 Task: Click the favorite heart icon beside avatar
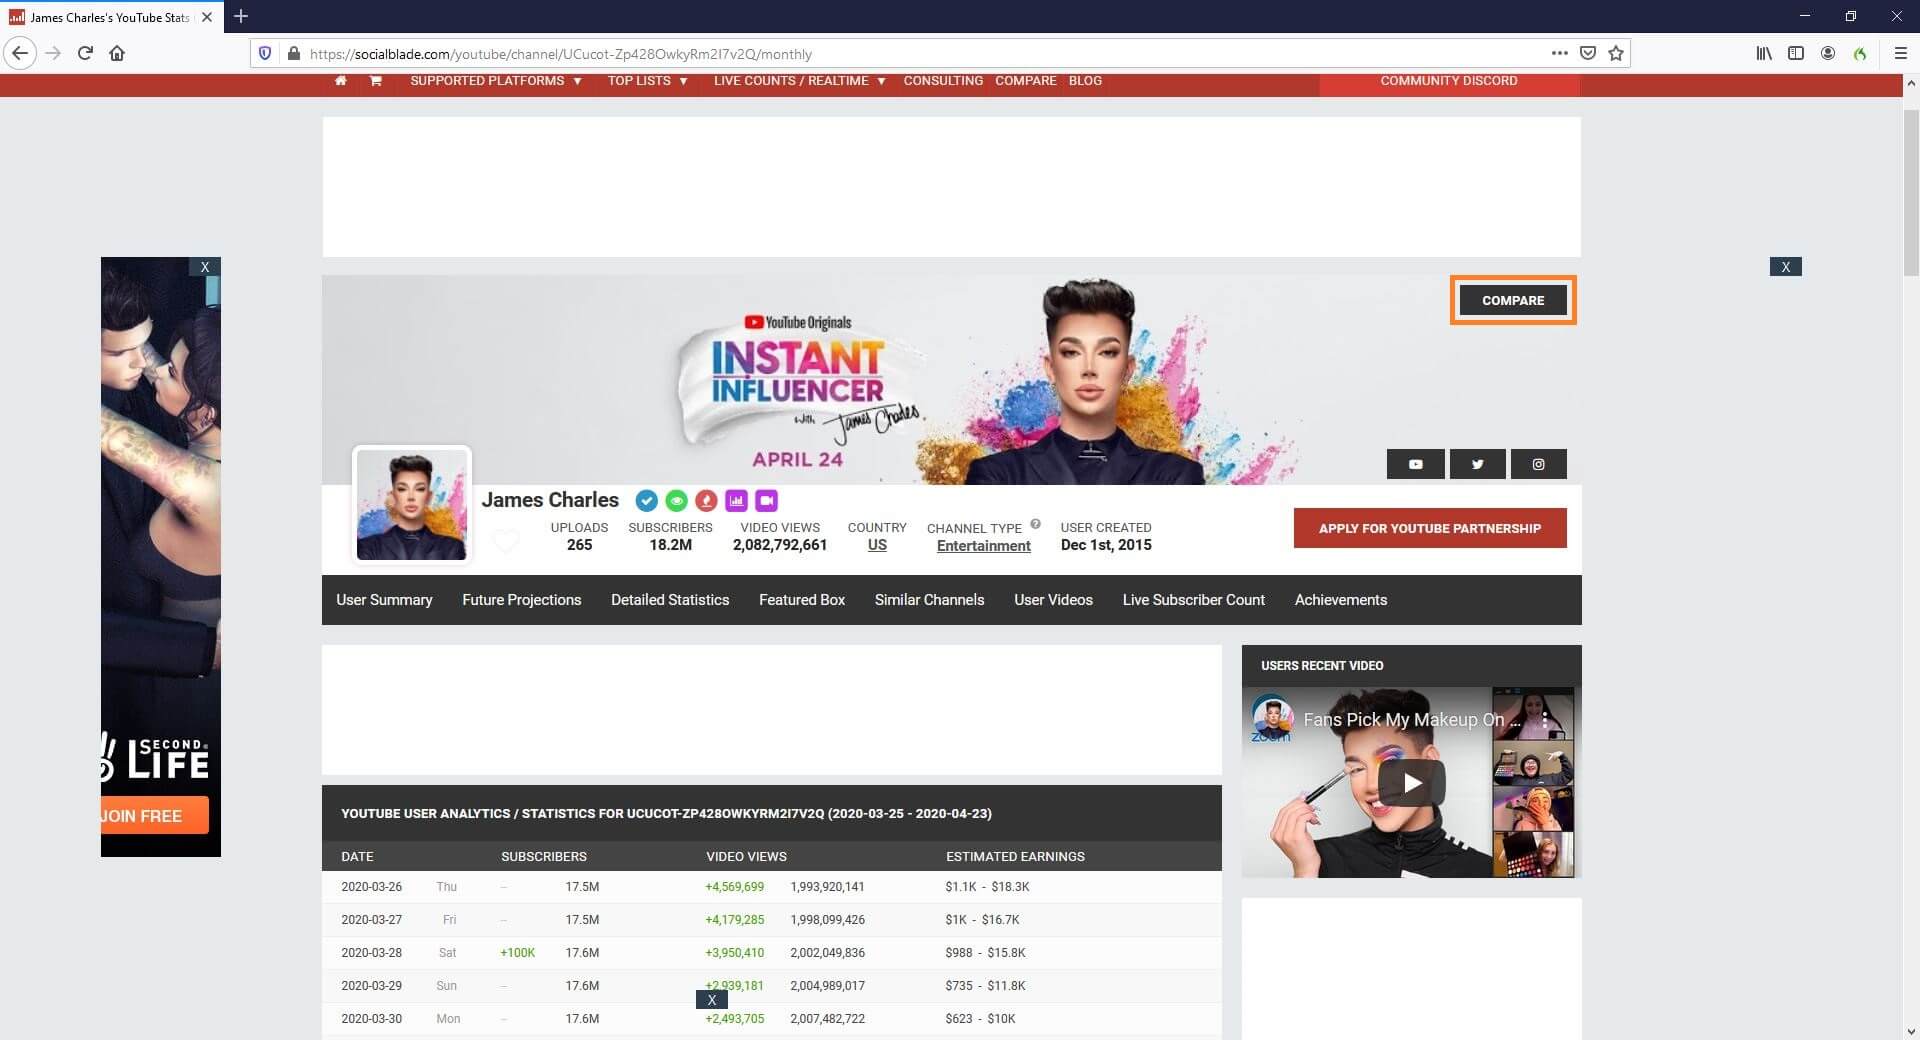tap(506, 541)
